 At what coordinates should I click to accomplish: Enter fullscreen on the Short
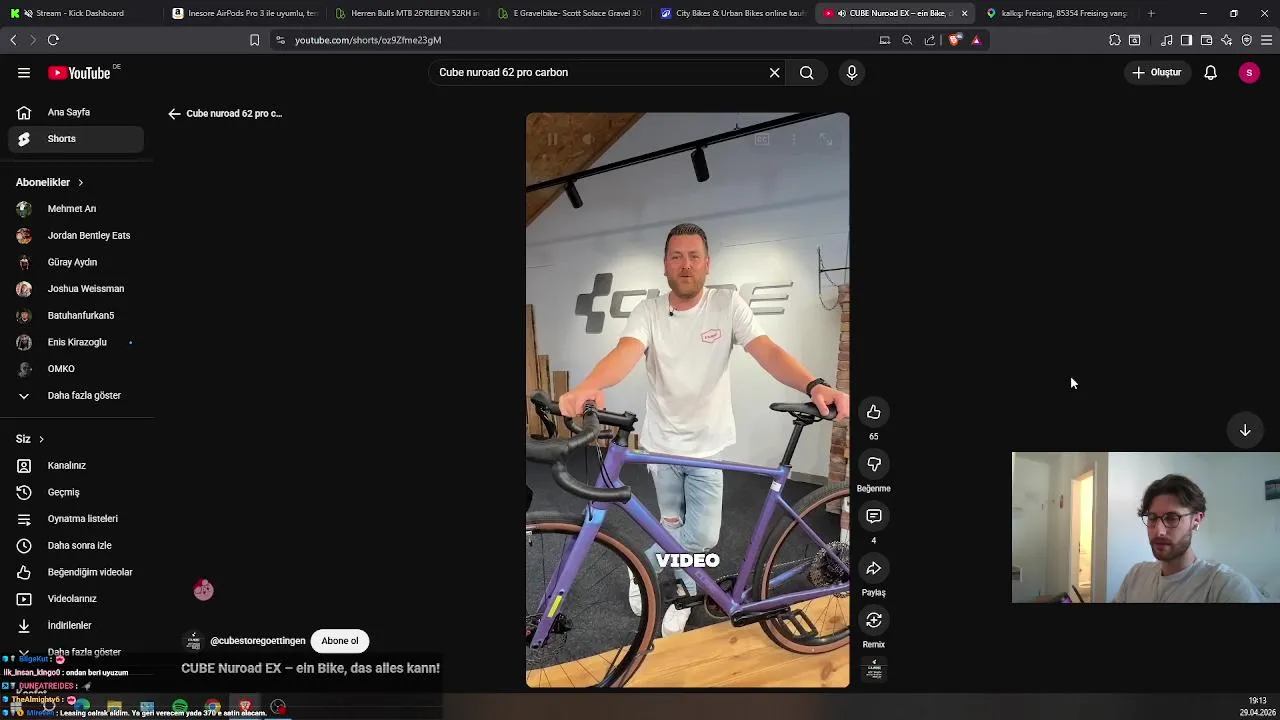[826, 140]
